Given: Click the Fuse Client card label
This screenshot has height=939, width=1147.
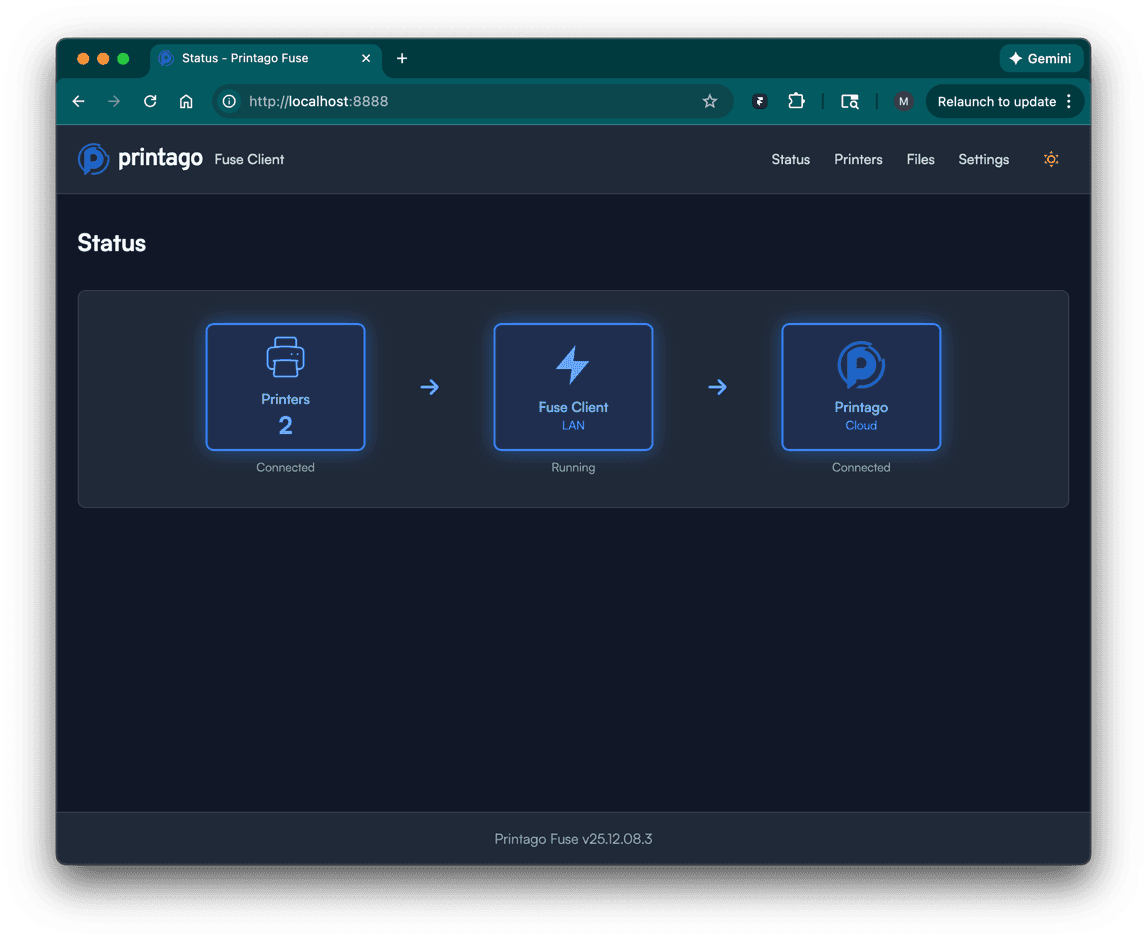Looking at the screenshot, I should pyautogui.click(x=573, y=407).
